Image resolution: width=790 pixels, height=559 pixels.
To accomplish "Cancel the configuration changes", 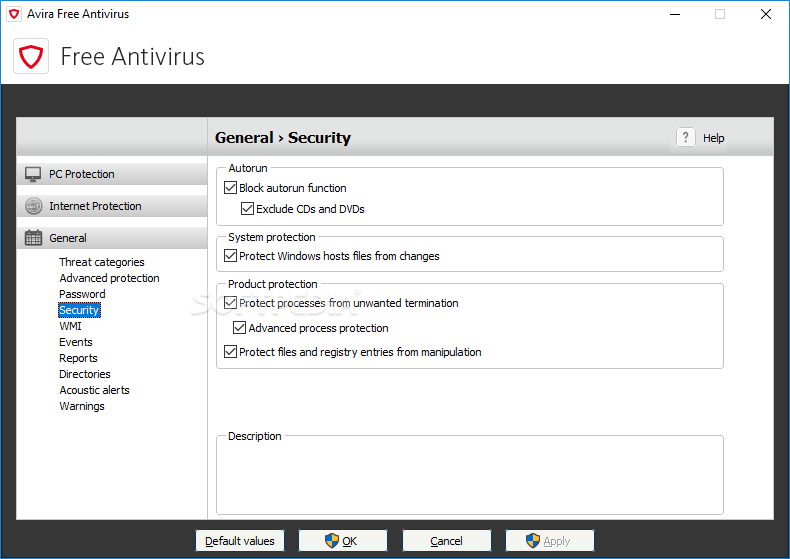I will coord(446,541).
